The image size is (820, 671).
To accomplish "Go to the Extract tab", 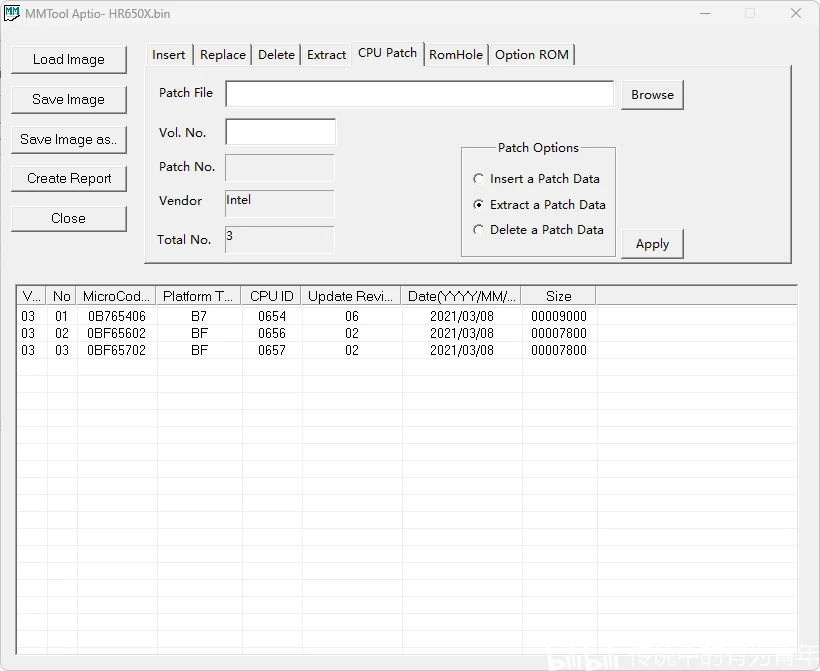I will 326,54.
